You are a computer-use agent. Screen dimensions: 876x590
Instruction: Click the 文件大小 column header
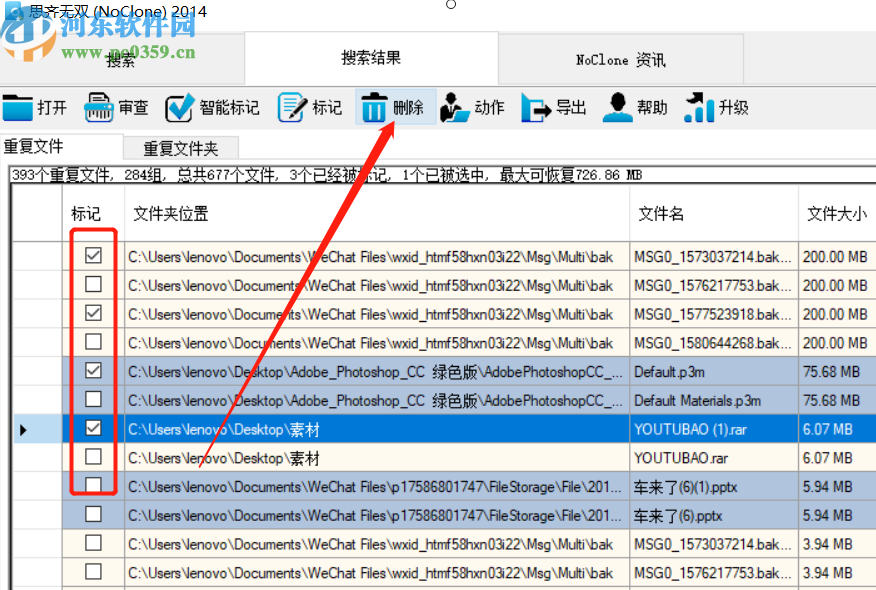[838, 212]
